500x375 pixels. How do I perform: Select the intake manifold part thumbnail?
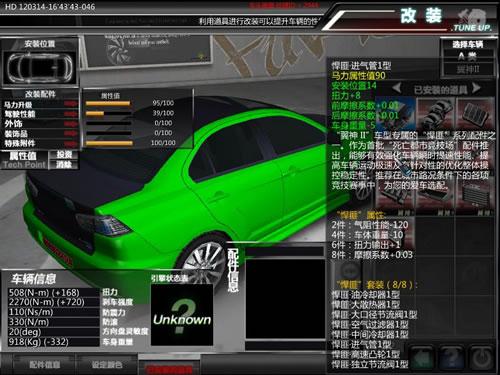(435, 115)
